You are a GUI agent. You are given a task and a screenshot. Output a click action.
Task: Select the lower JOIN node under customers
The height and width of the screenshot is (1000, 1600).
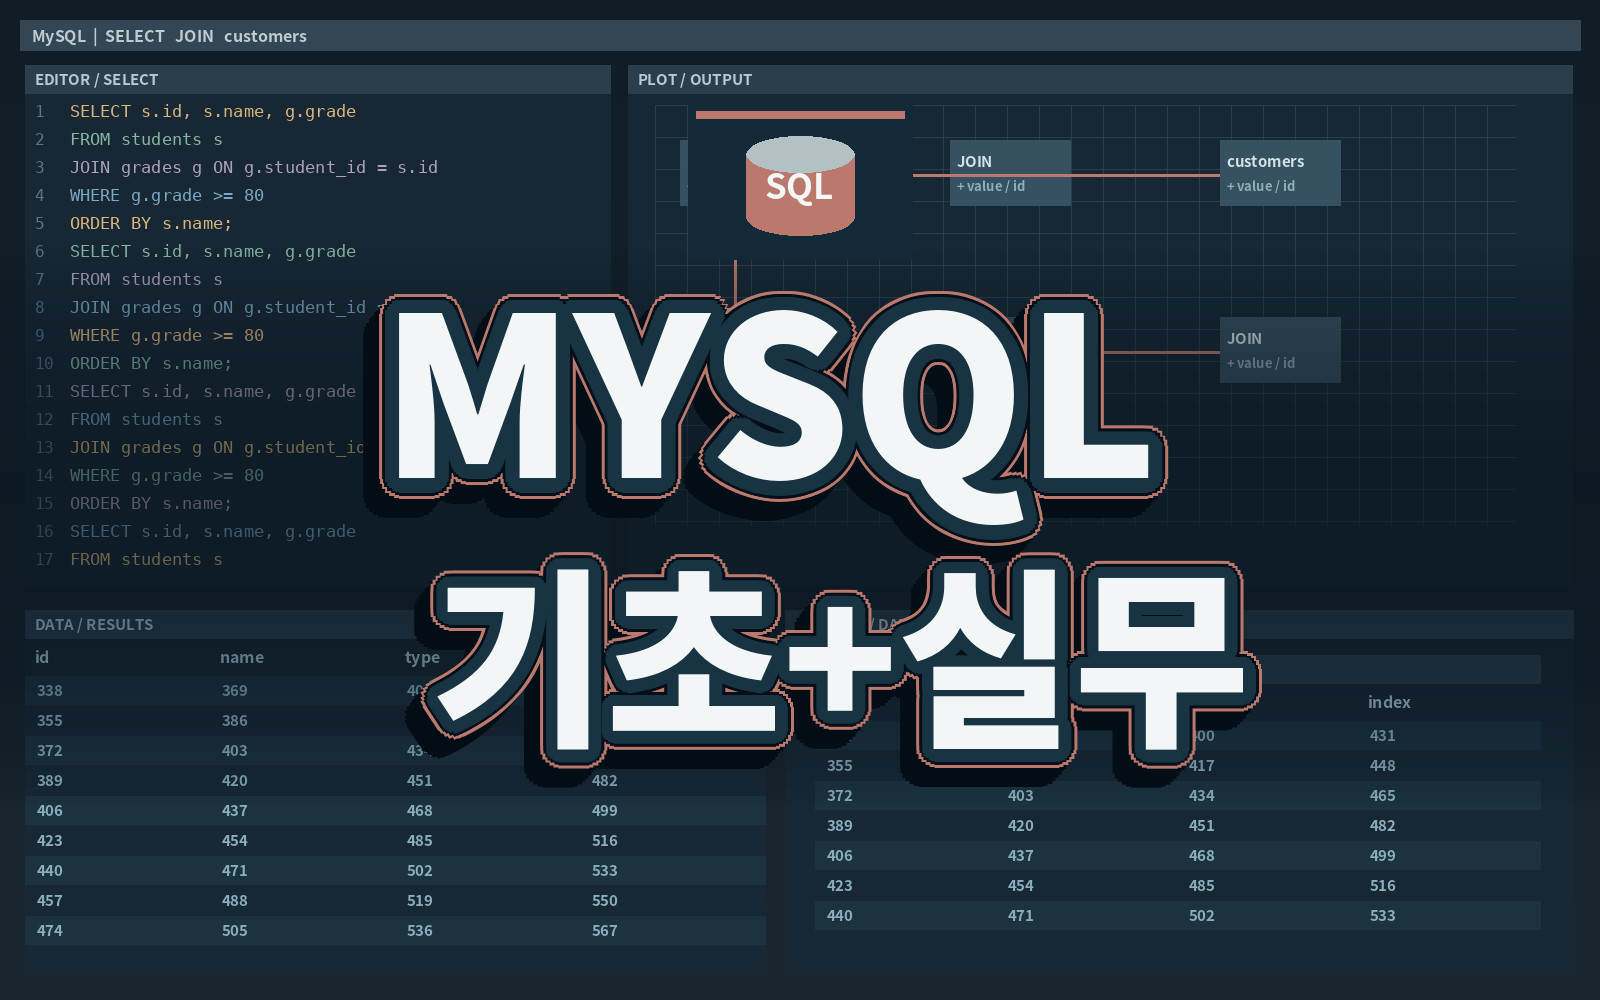click(1280, 350)
